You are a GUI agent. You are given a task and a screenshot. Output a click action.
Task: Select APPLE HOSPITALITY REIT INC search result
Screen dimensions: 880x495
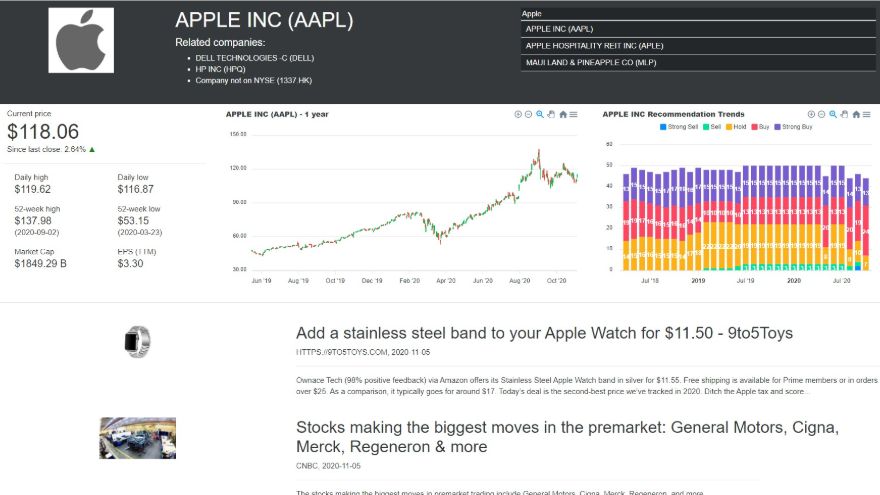click(x=698, y=45)
